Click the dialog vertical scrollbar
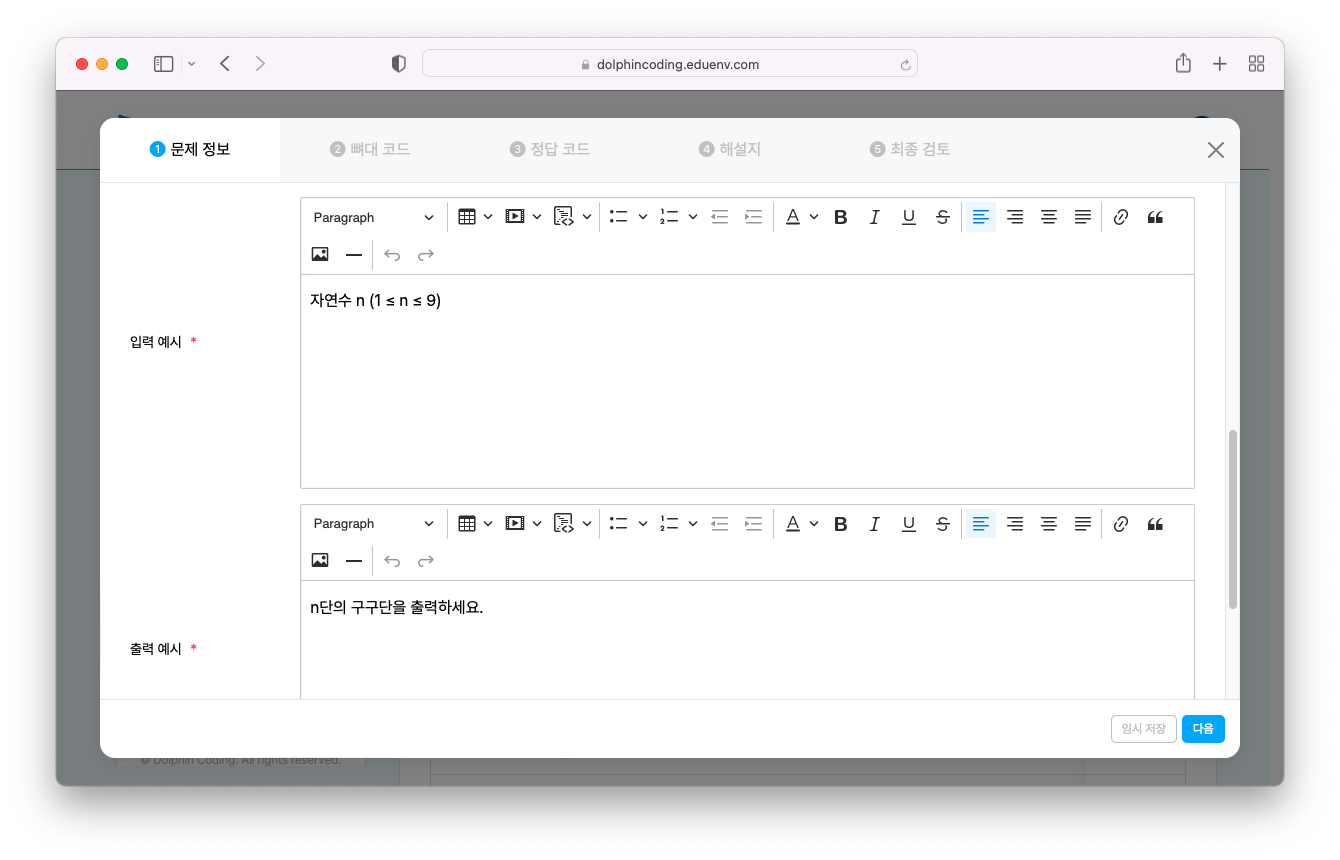Viewport: 1340px width, 860px height. click(x=1233, y=520)
